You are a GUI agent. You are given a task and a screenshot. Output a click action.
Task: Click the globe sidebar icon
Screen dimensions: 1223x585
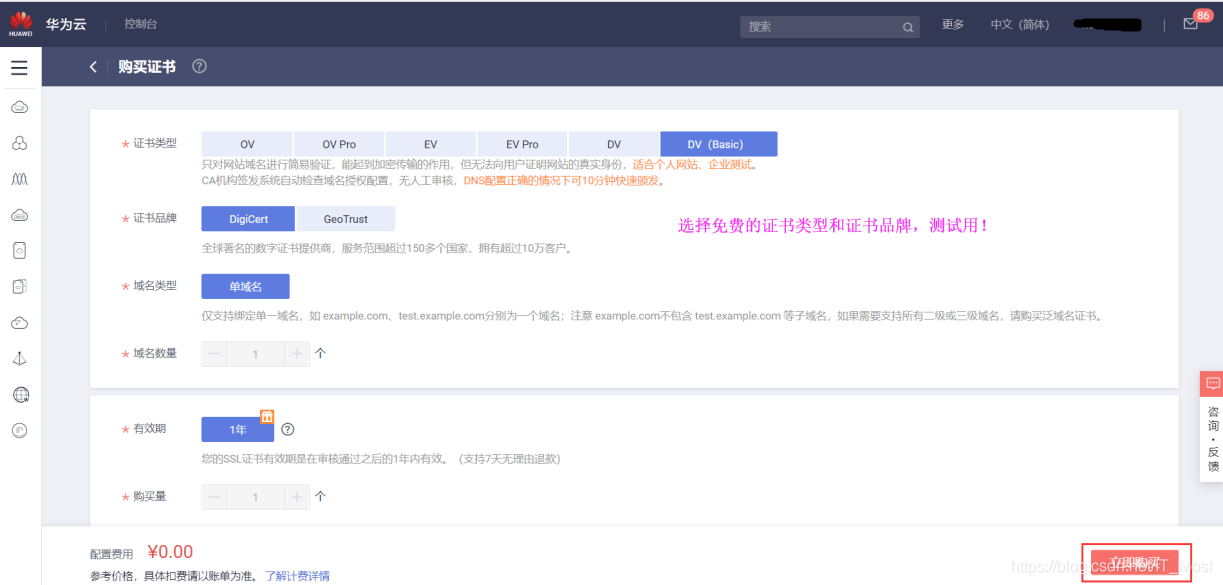[x=20, y=394]
